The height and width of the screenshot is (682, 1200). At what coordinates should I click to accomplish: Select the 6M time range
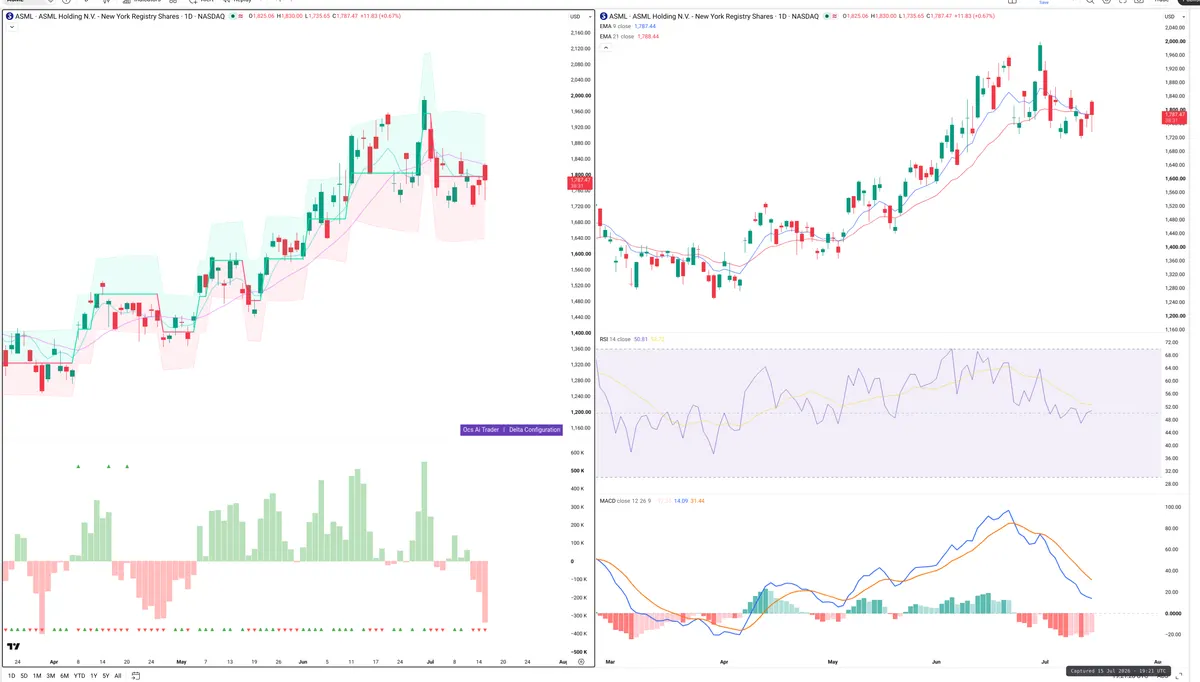click(x=64, y=676)
